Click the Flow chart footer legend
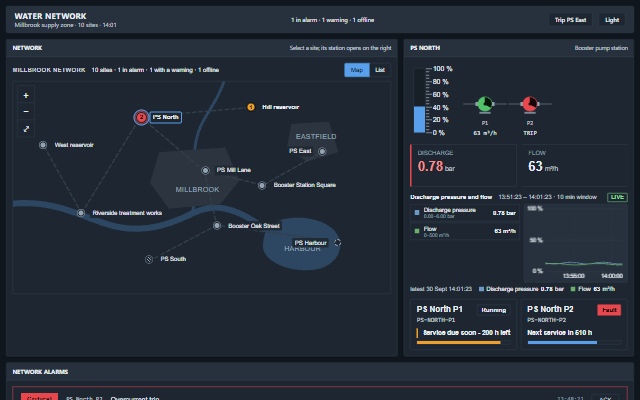640x400 pixels. [x=593, y=289]
